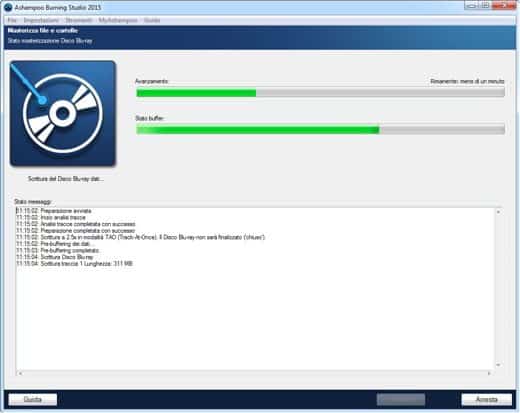The image size is (520, 413).
Task: Open the MyAshampoo menu
Action: pyautogui.click(x=118, y=20)
